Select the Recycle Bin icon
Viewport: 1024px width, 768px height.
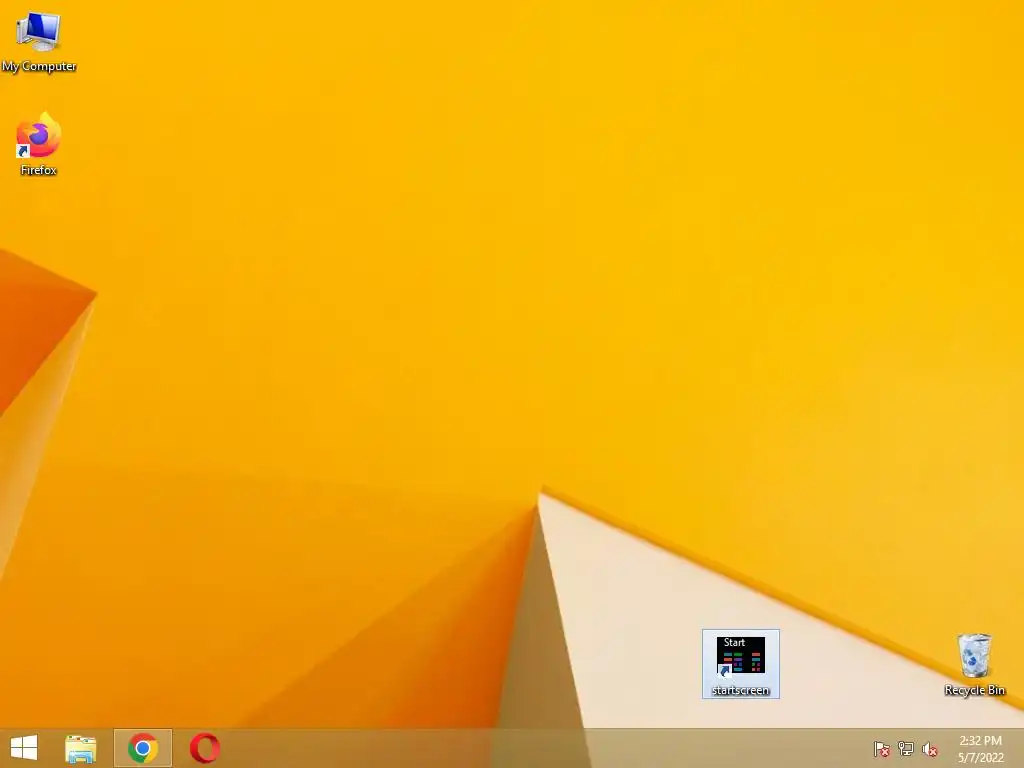[974, 664]
